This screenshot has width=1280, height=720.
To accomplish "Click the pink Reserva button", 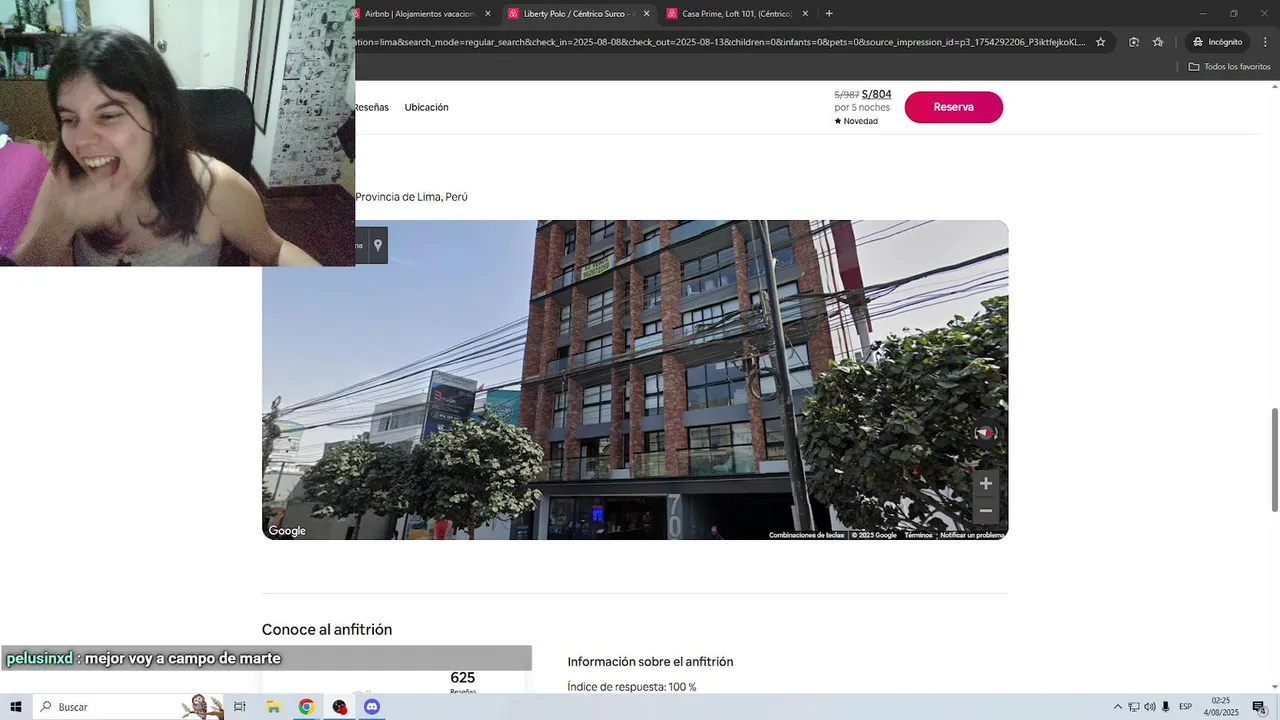I will tap(953, 107).
